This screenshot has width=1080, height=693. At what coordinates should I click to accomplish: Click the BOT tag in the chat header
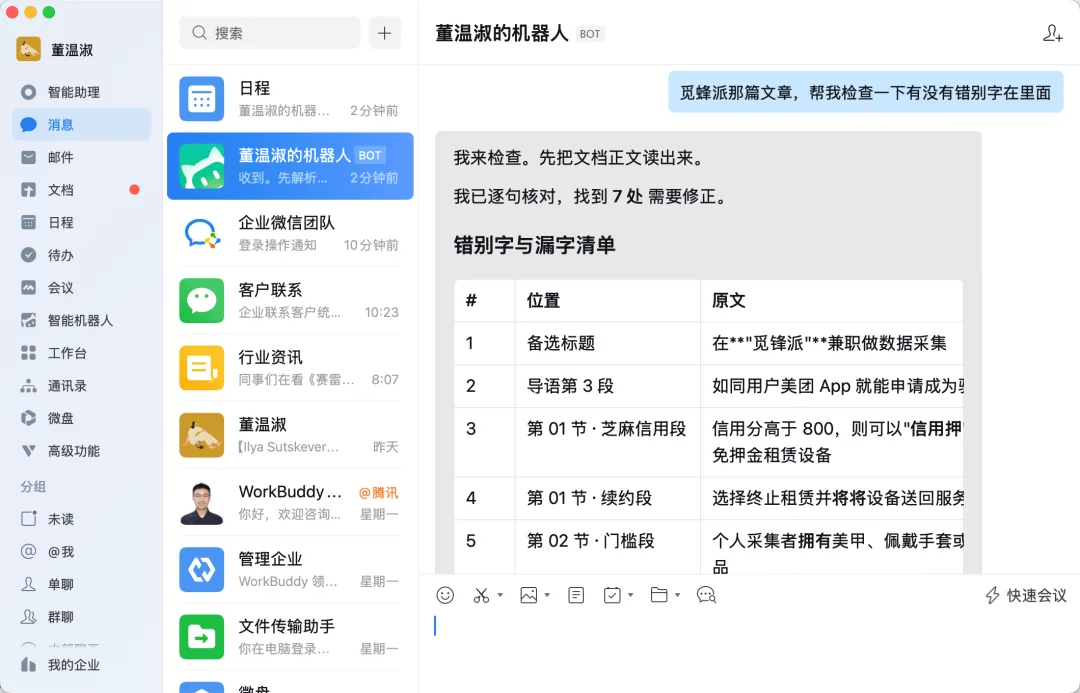(590, 34)
